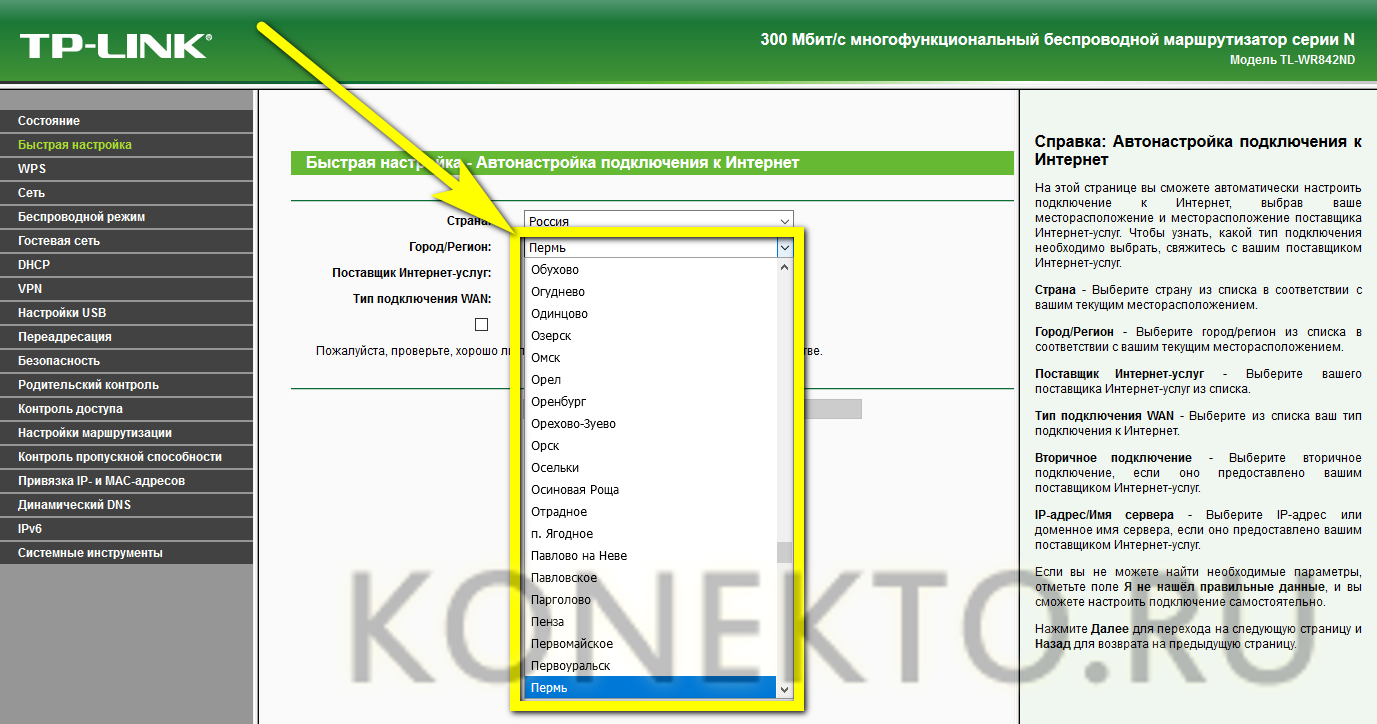Open the IPv6 menu section
The height and width of the screenshot is (724, 1377).
126,529
